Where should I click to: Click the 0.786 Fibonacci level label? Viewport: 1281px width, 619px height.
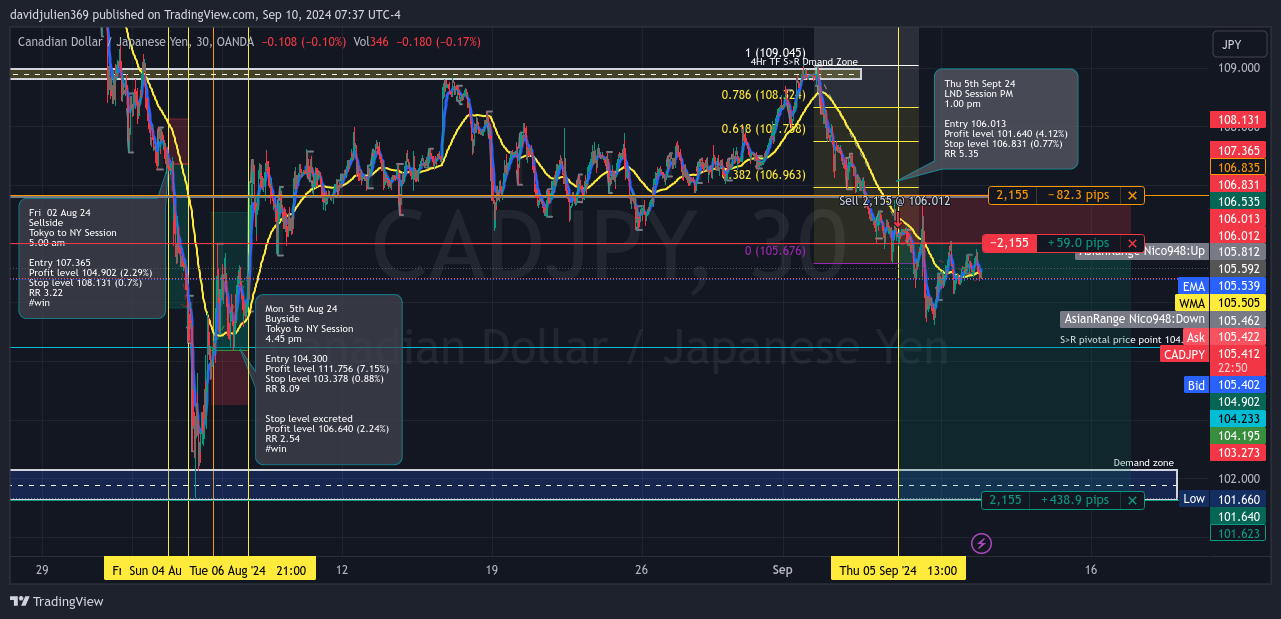point(763,95)
